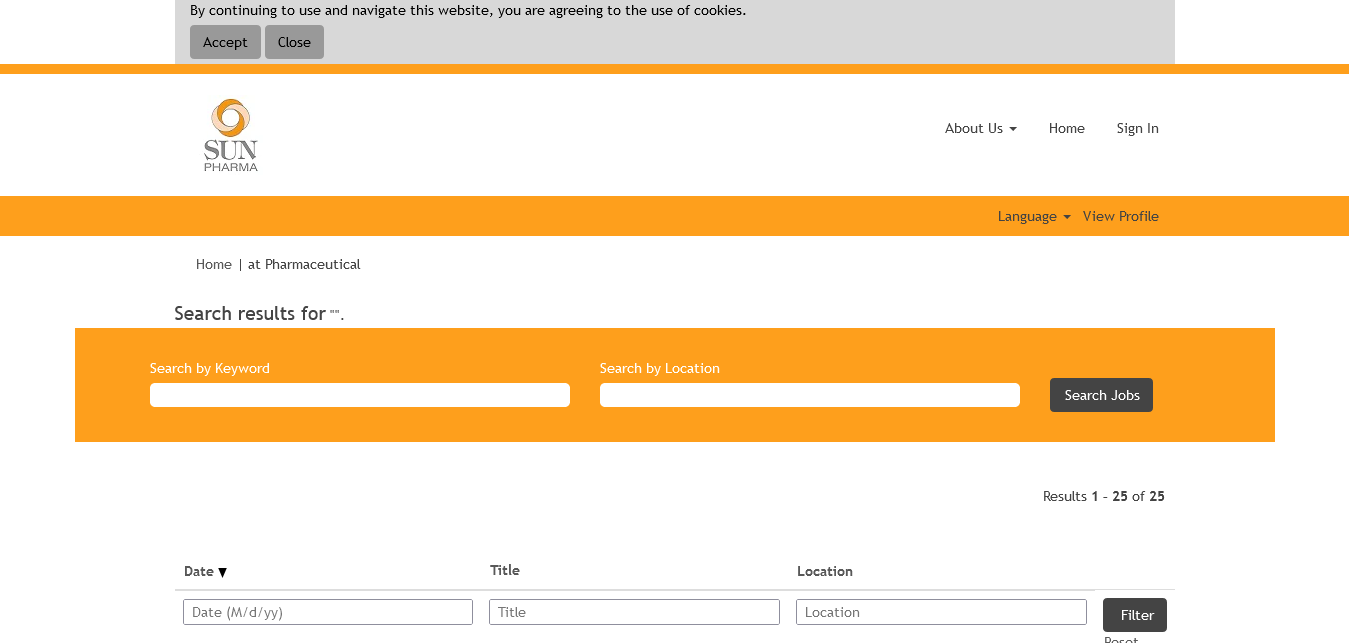1366x643 pixels.
Task: Open the Sign In page
Action: click(1137, 128)
